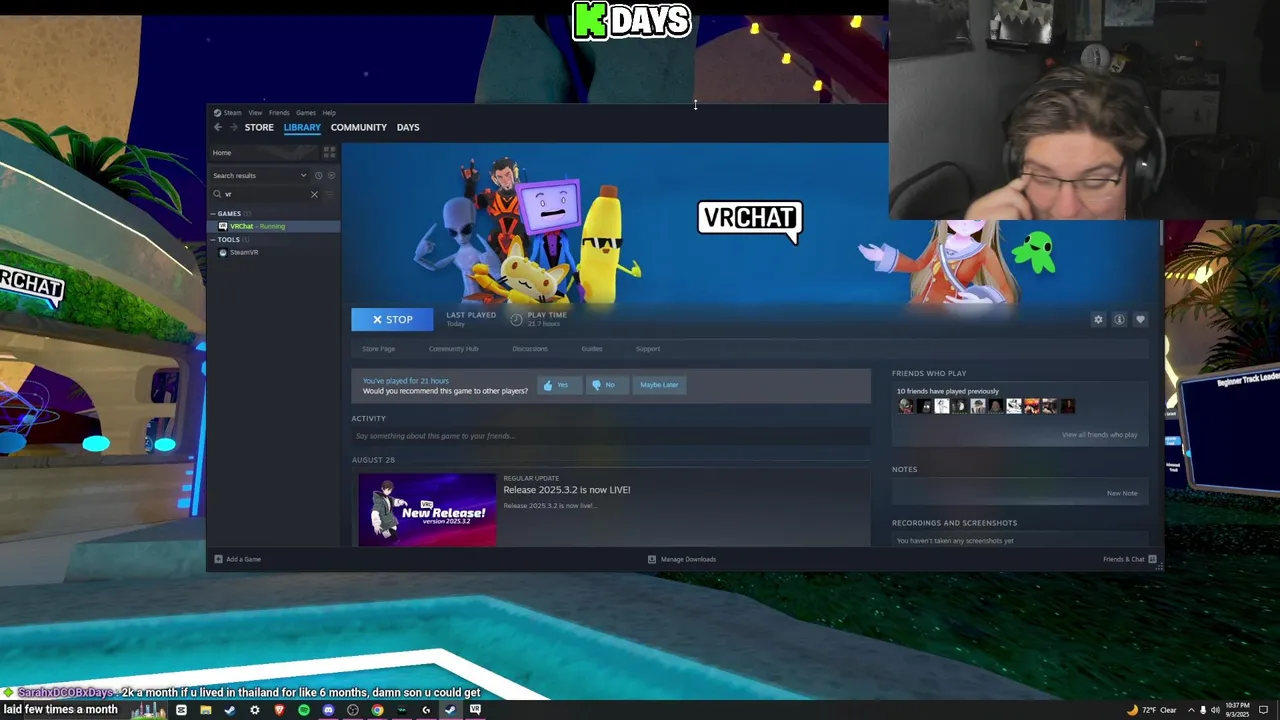Collapse the TOOLS category
This screenshot has width=1280, height=720.
tap(229, 240)
